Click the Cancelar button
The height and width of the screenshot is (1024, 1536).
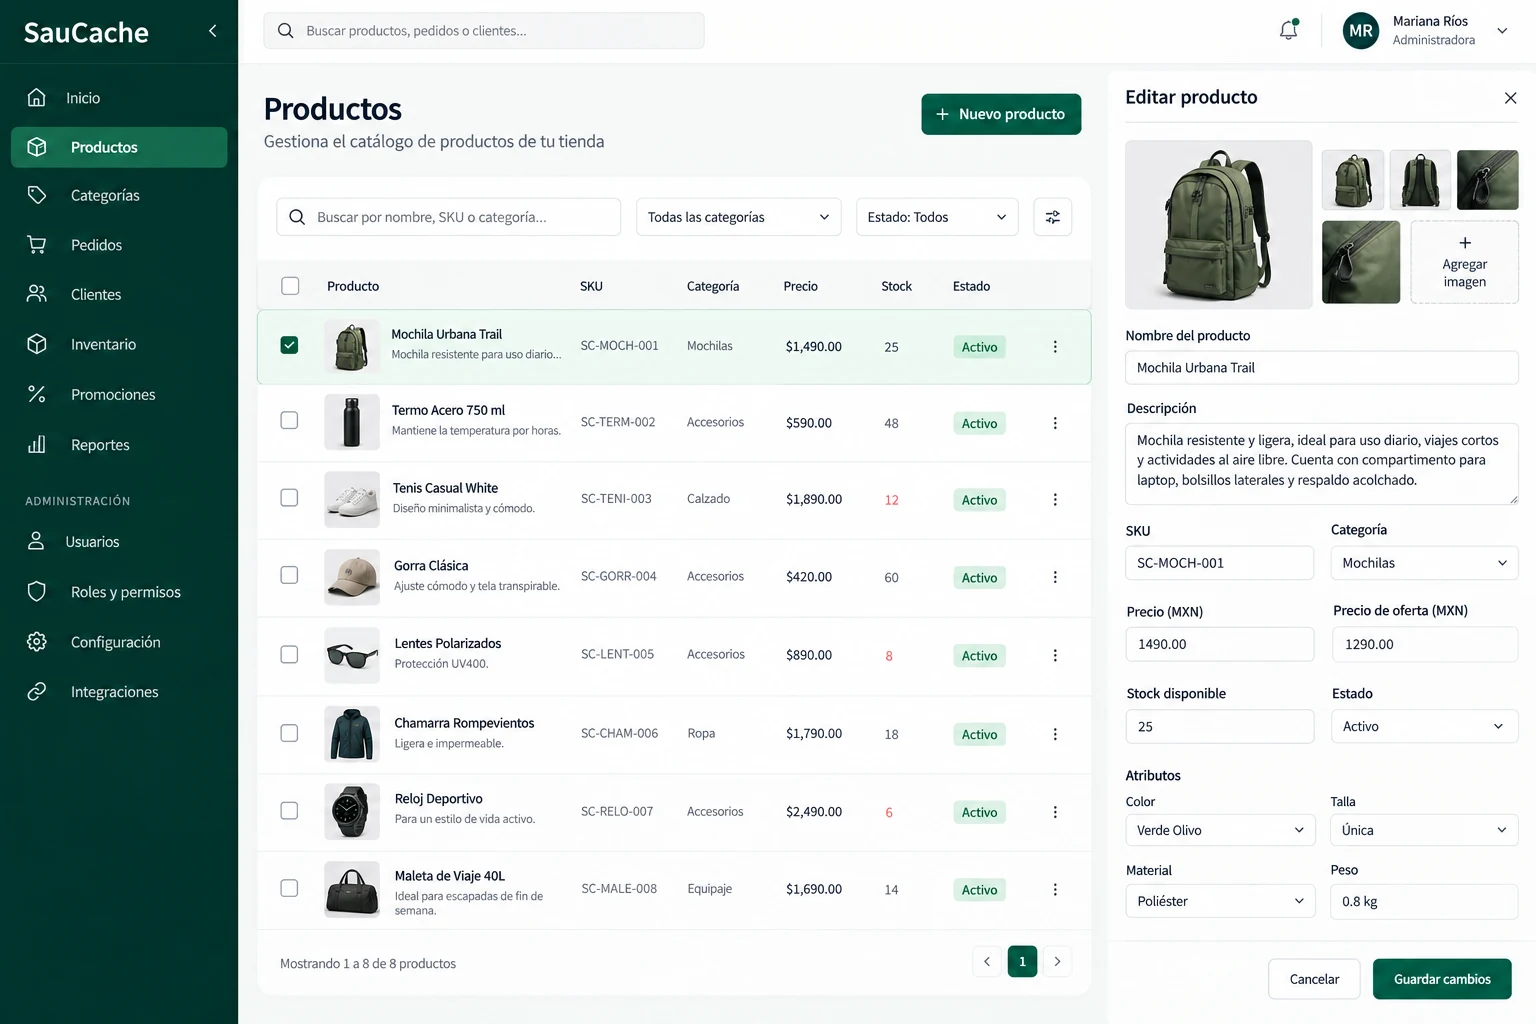[x=1314, y=979]
